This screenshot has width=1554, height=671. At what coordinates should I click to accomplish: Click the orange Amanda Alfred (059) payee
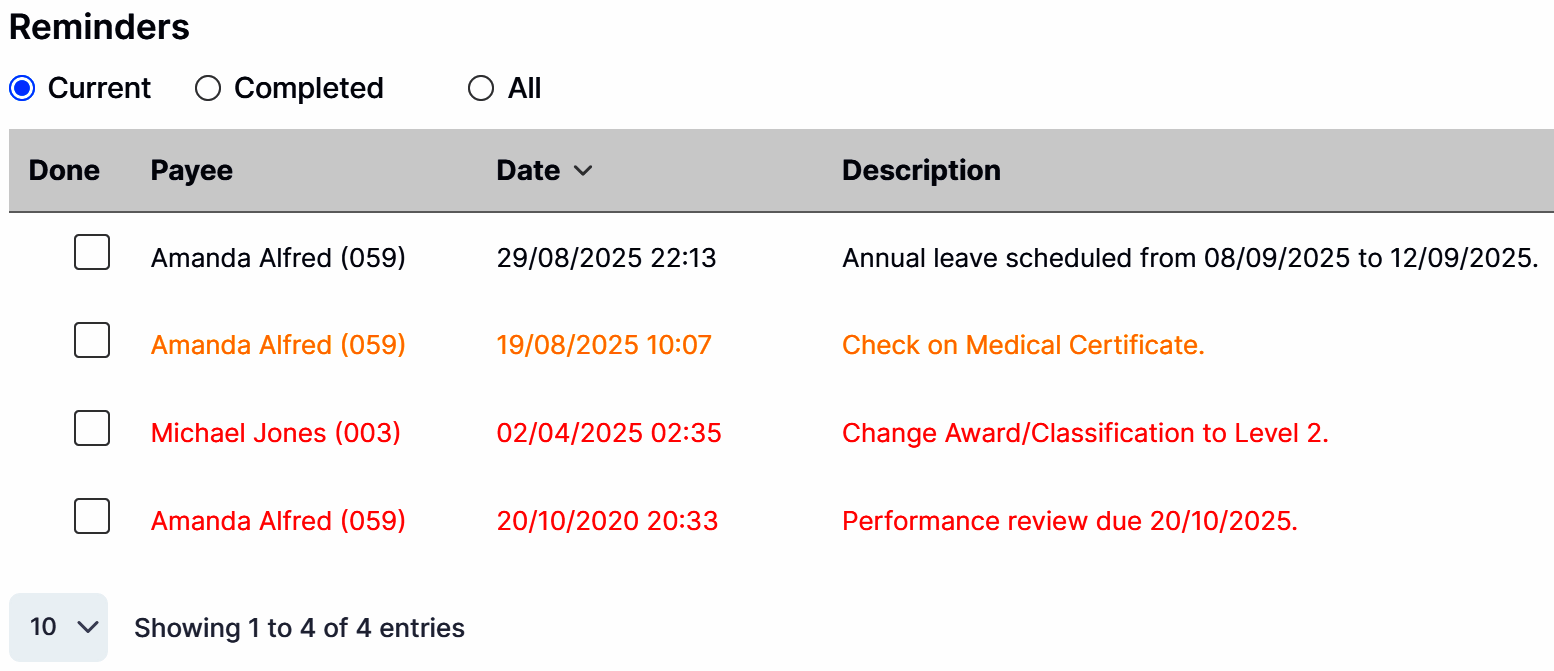pos(278,345)
